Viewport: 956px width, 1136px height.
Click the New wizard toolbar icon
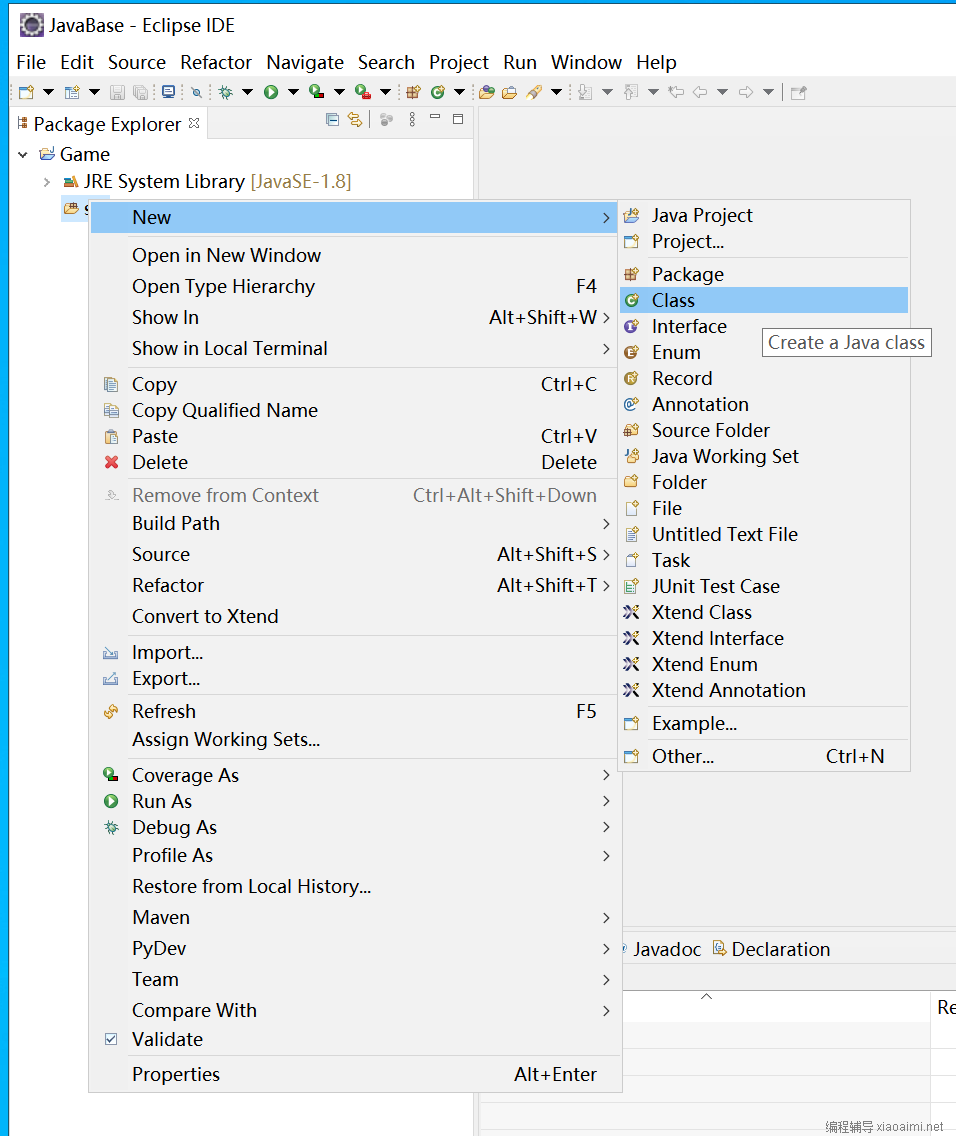point(27,92)
